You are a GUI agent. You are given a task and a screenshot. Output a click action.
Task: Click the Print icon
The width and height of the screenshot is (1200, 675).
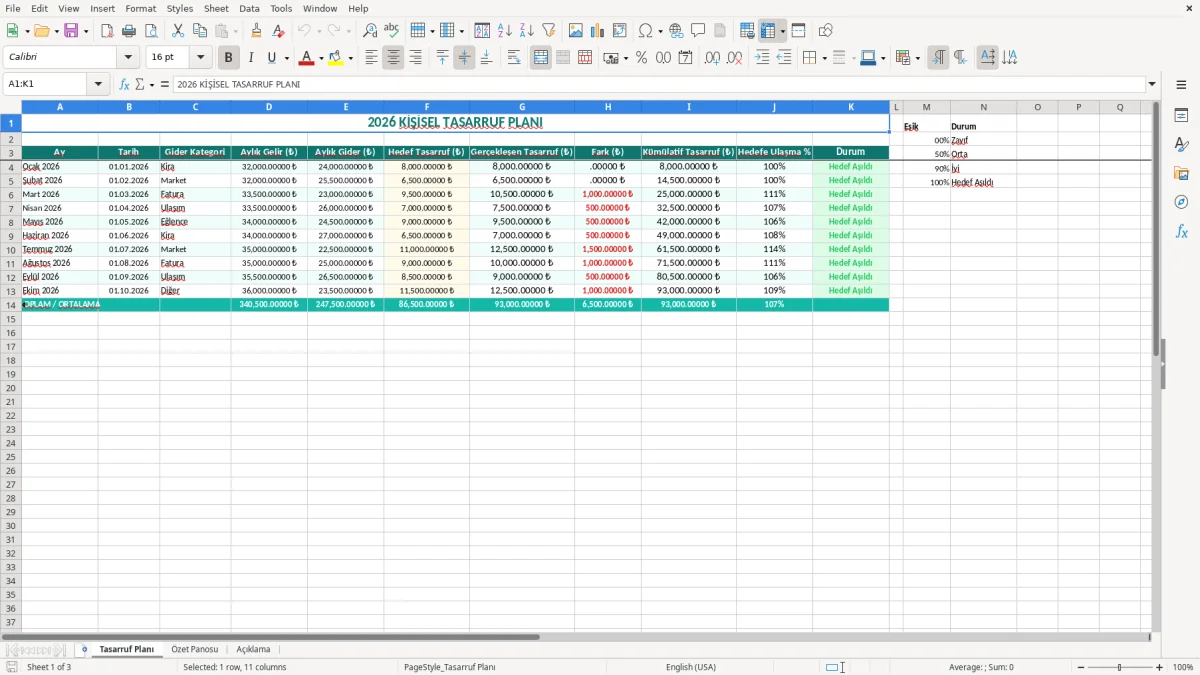click(129, 31)
